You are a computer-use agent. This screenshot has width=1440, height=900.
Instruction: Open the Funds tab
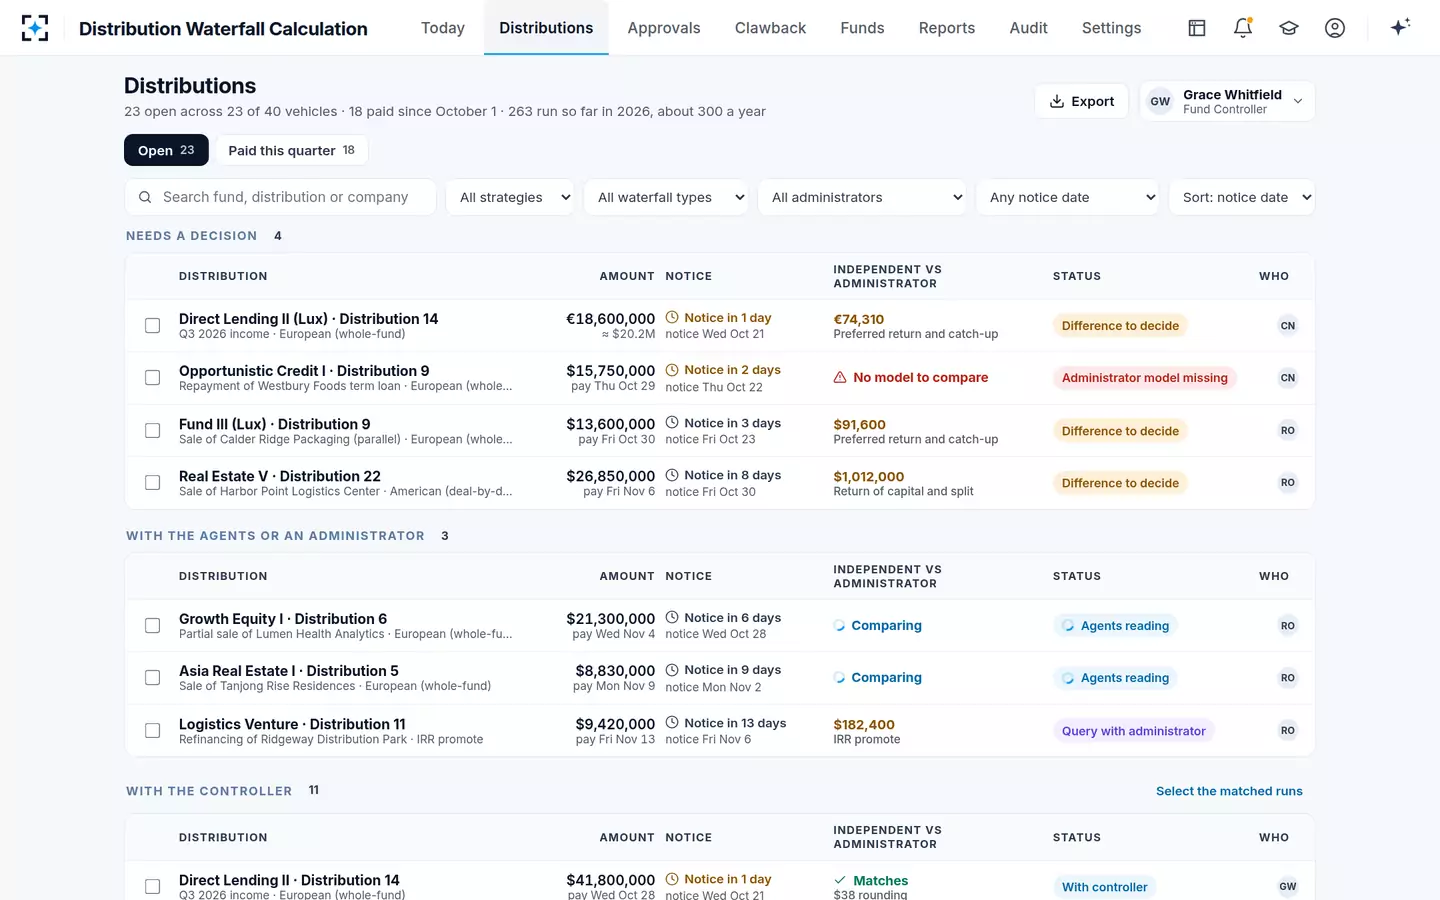click(x=862, y=28)
